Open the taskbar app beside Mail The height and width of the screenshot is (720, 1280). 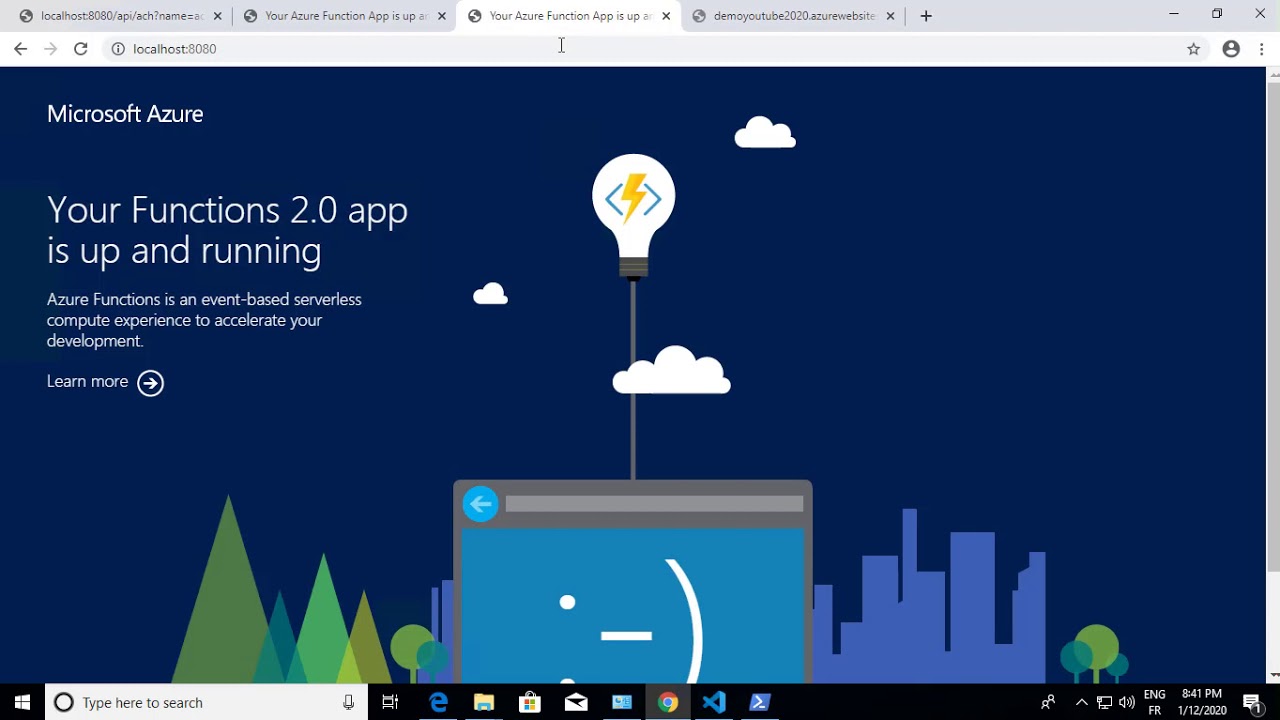622,702
